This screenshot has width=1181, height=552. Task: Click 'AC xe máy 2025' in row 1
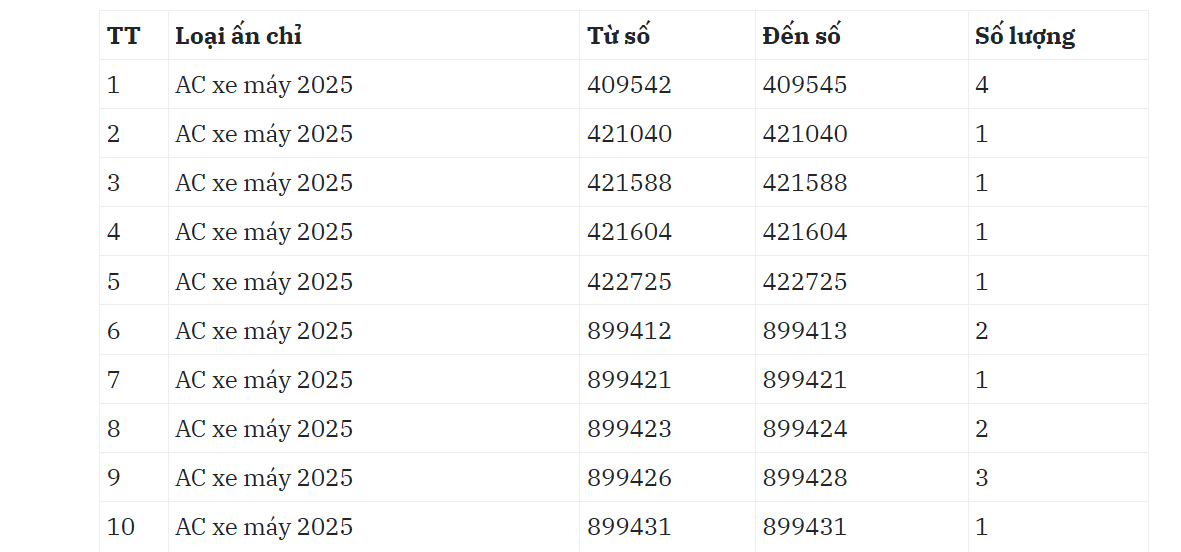click(x=264, y=84)
